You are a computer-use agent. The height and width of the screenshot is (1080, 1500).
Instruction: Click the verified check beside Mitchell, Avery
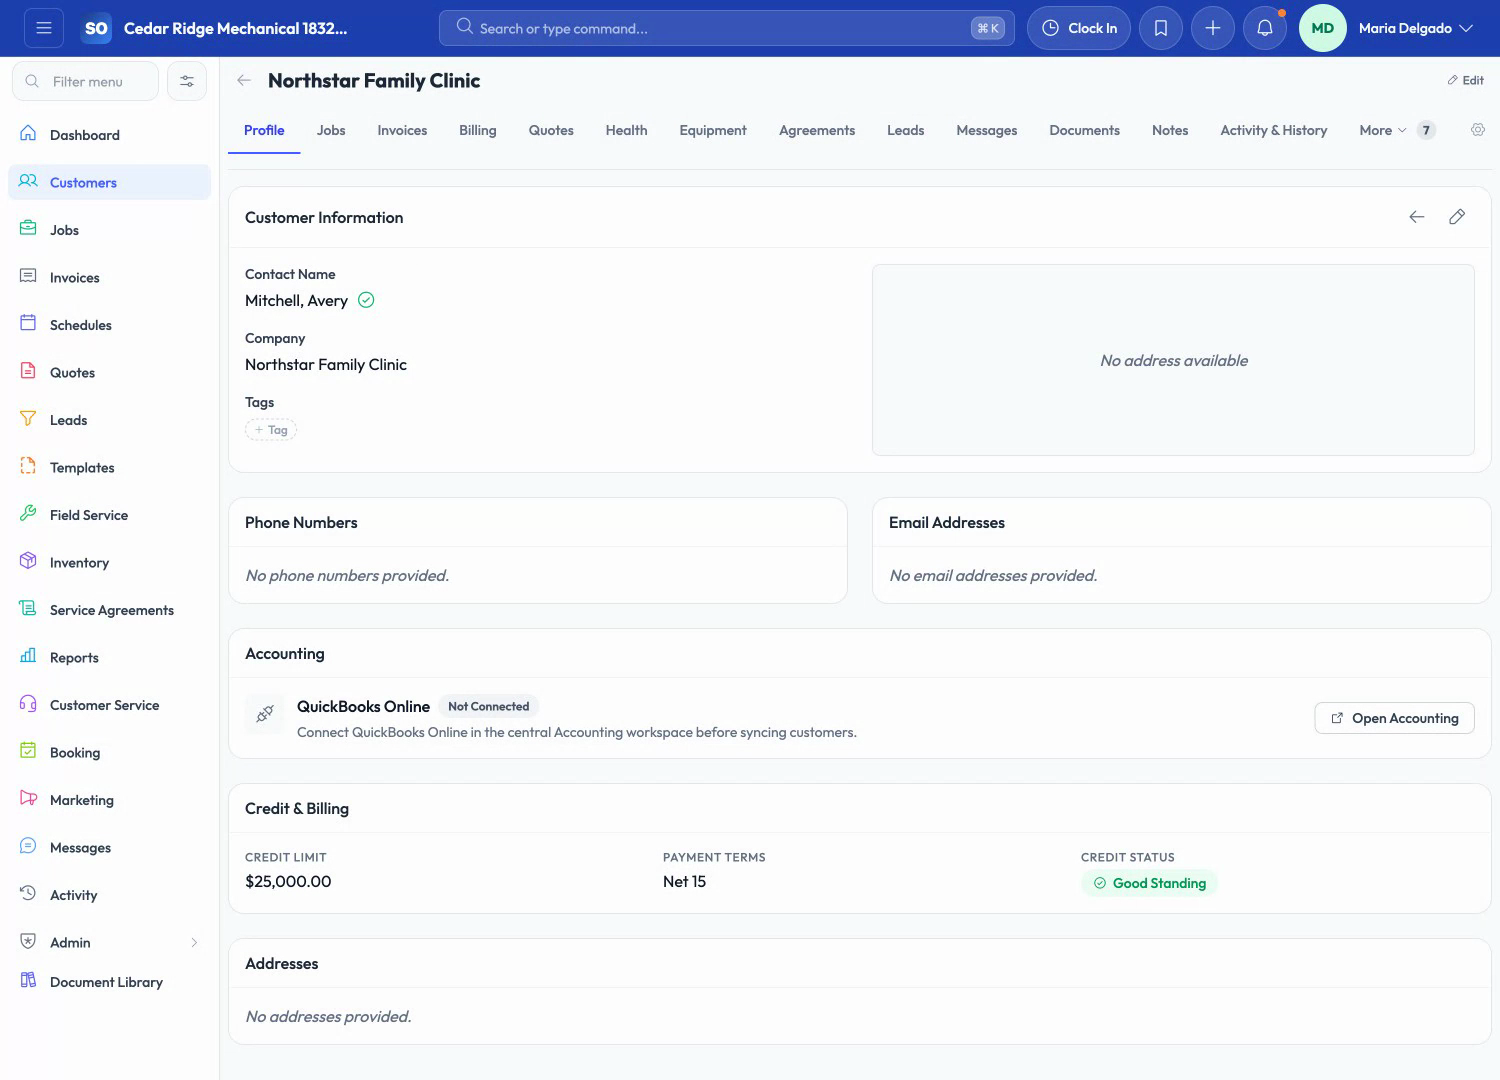click(x=366, y=300)
